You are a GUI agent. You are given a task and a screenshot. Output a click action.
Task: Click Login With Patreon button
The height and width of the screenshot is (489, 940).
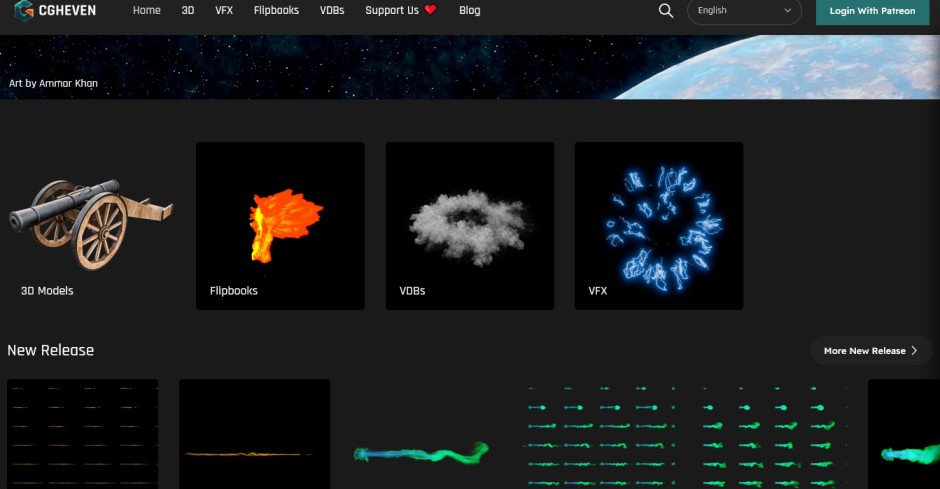coord(872,11)
